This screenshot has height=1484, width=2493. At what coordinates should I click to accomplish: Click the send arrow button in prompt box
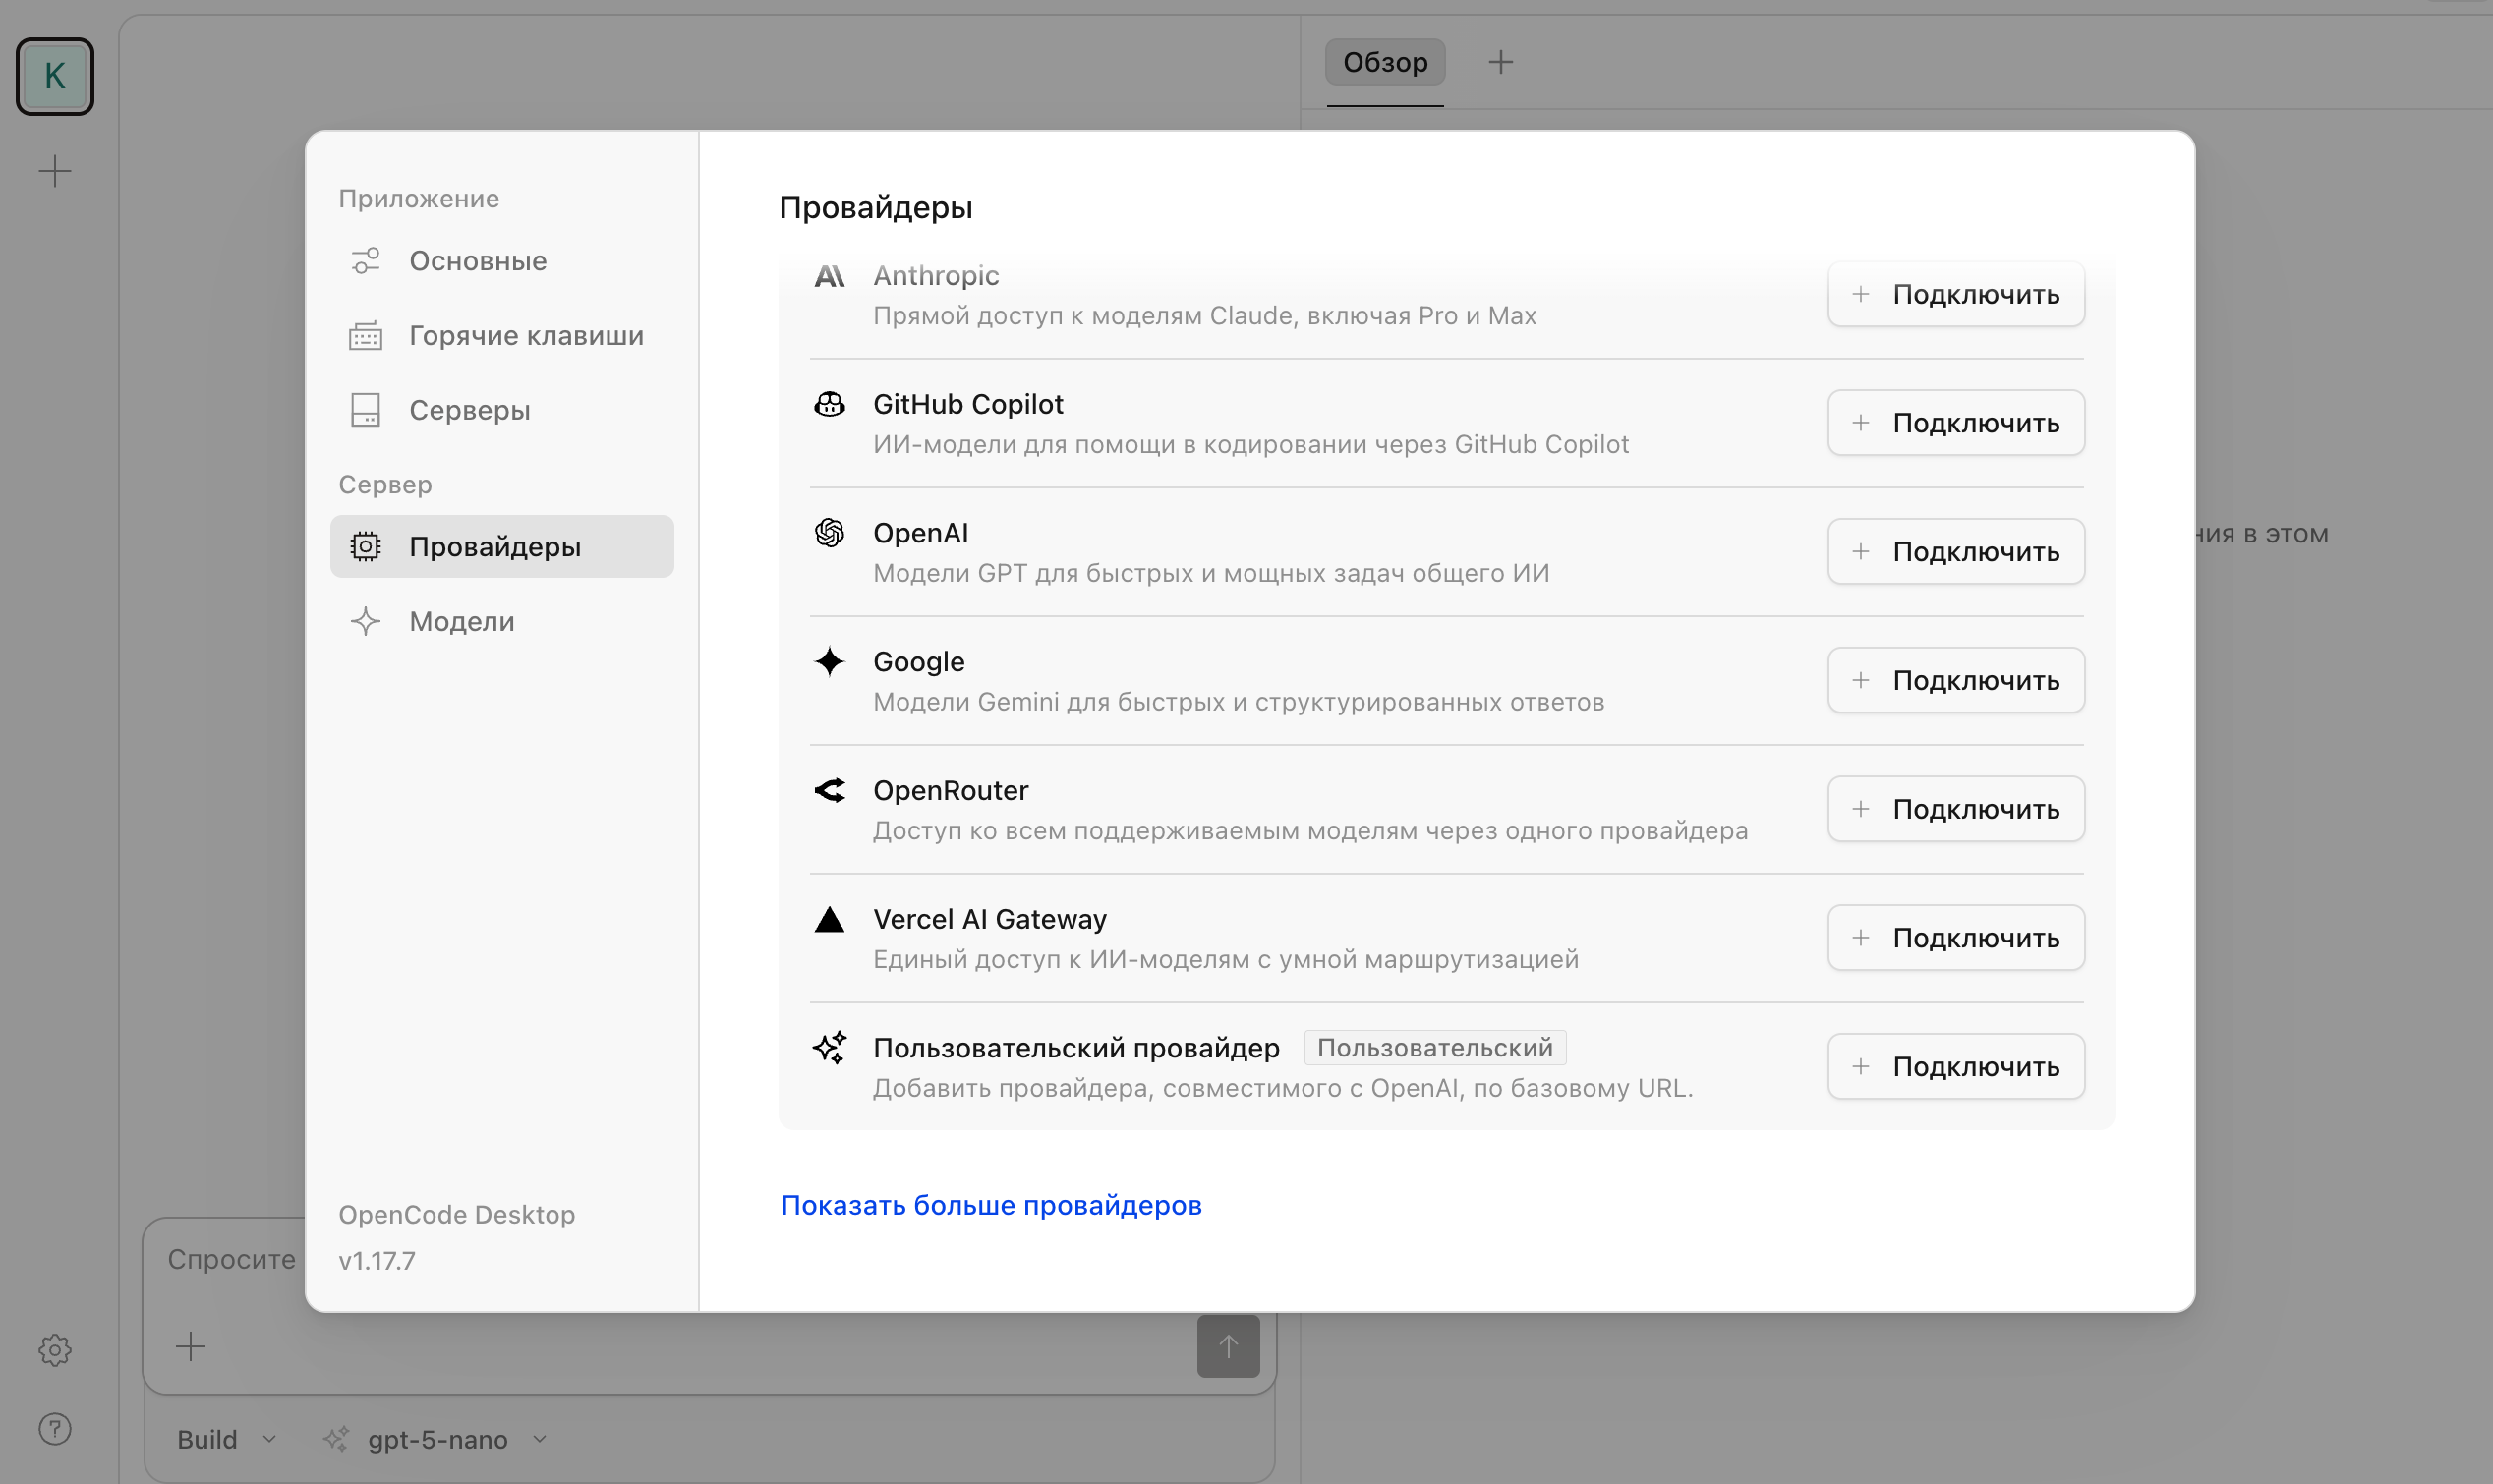click(1228, 1346)
